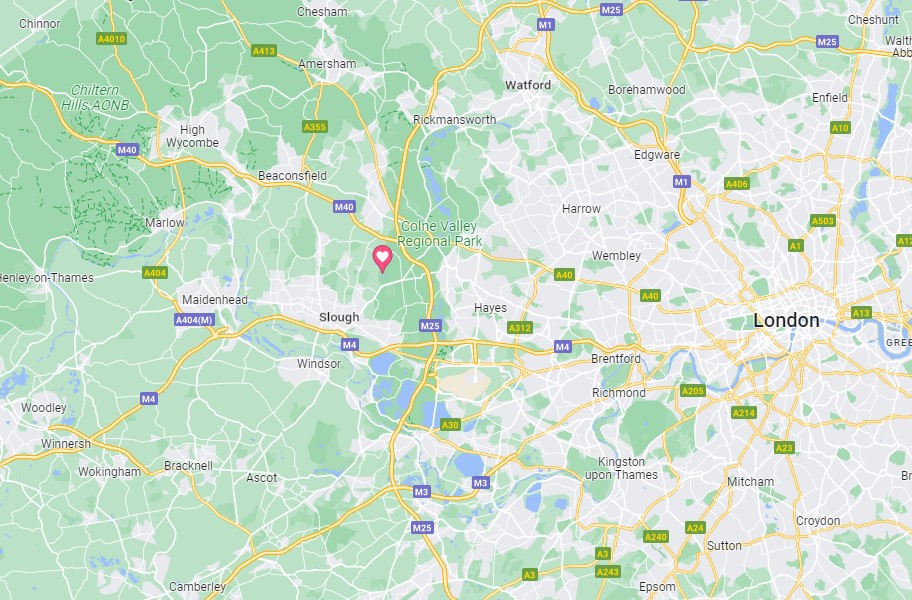Click the A312 road shield near Hayes
The height and width of the screenshot is (600, 912).
pyautogui.click(x=520, y=327)
